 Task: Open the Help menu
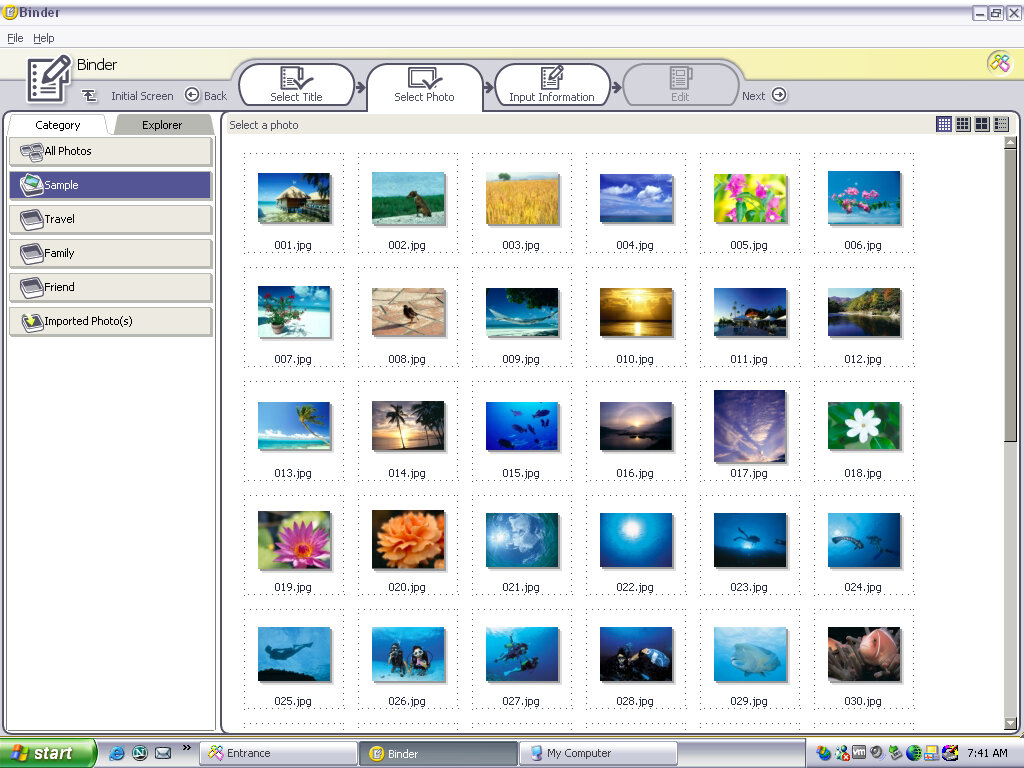(x=44, y=38)
